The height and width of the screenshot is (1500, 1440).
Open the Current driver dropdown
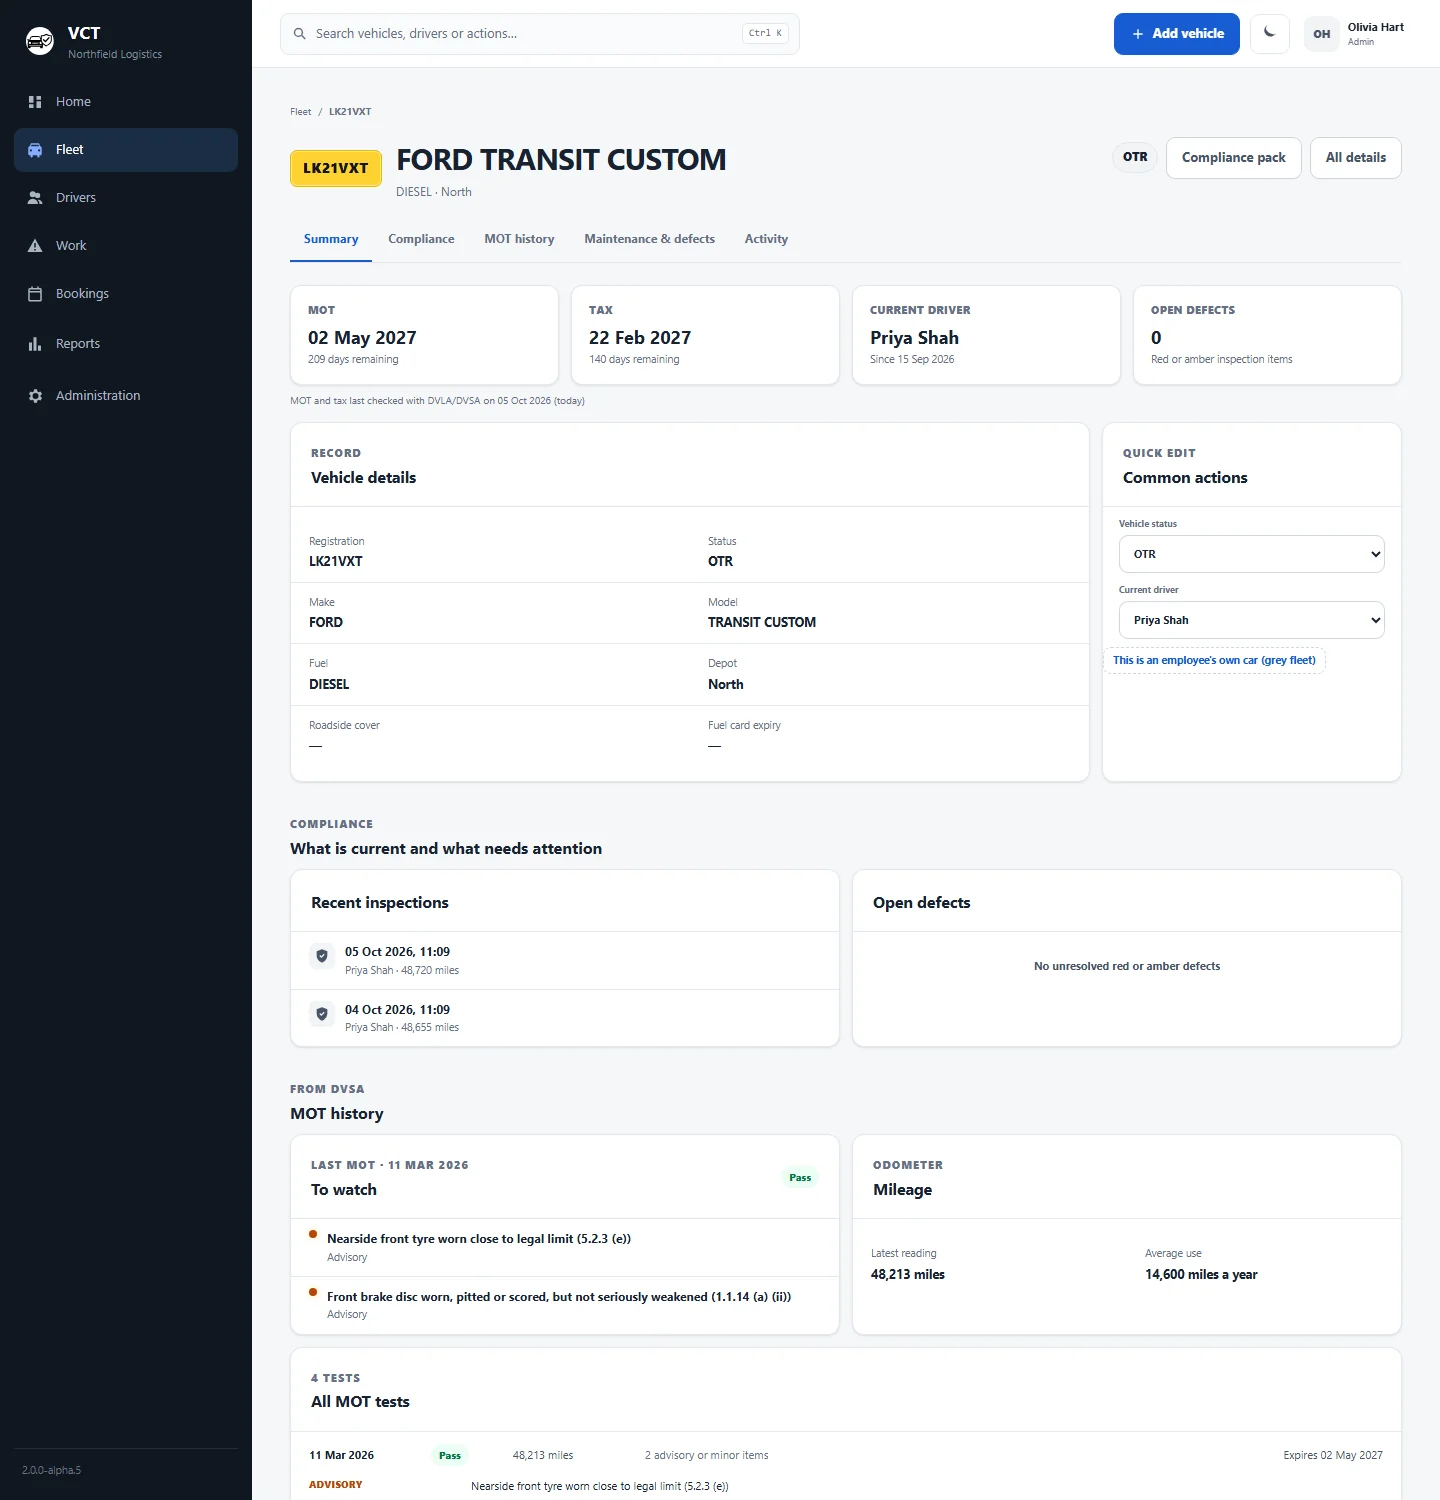[x=1252, y=620]
